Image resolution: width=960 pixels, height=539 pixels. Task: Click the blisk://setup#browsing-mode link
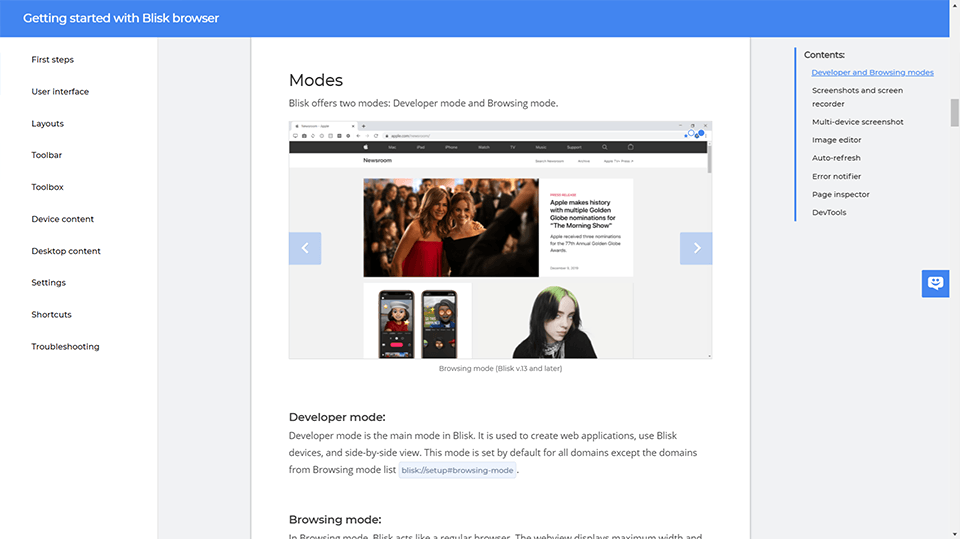pyautogui.click(x=457, y=470)
